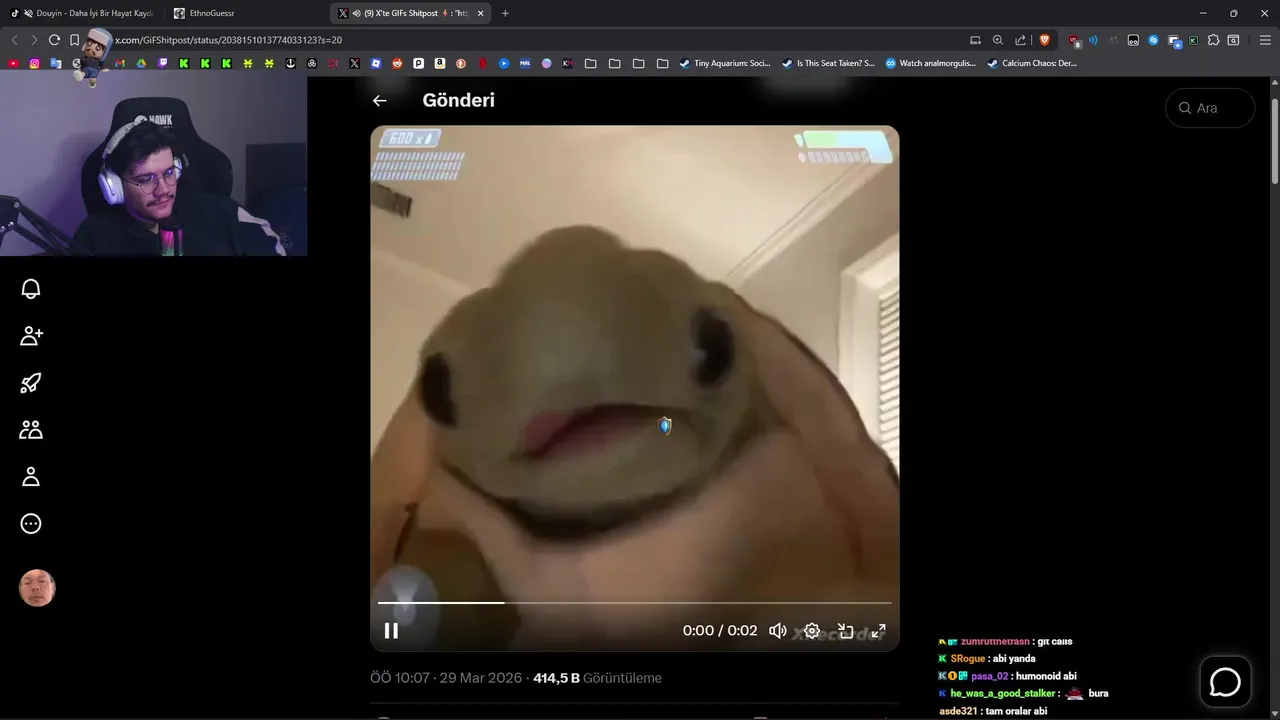Toggle picture-in-picture for the video
This screenshot has width=1280, height=720.
(x=845, y=631)
